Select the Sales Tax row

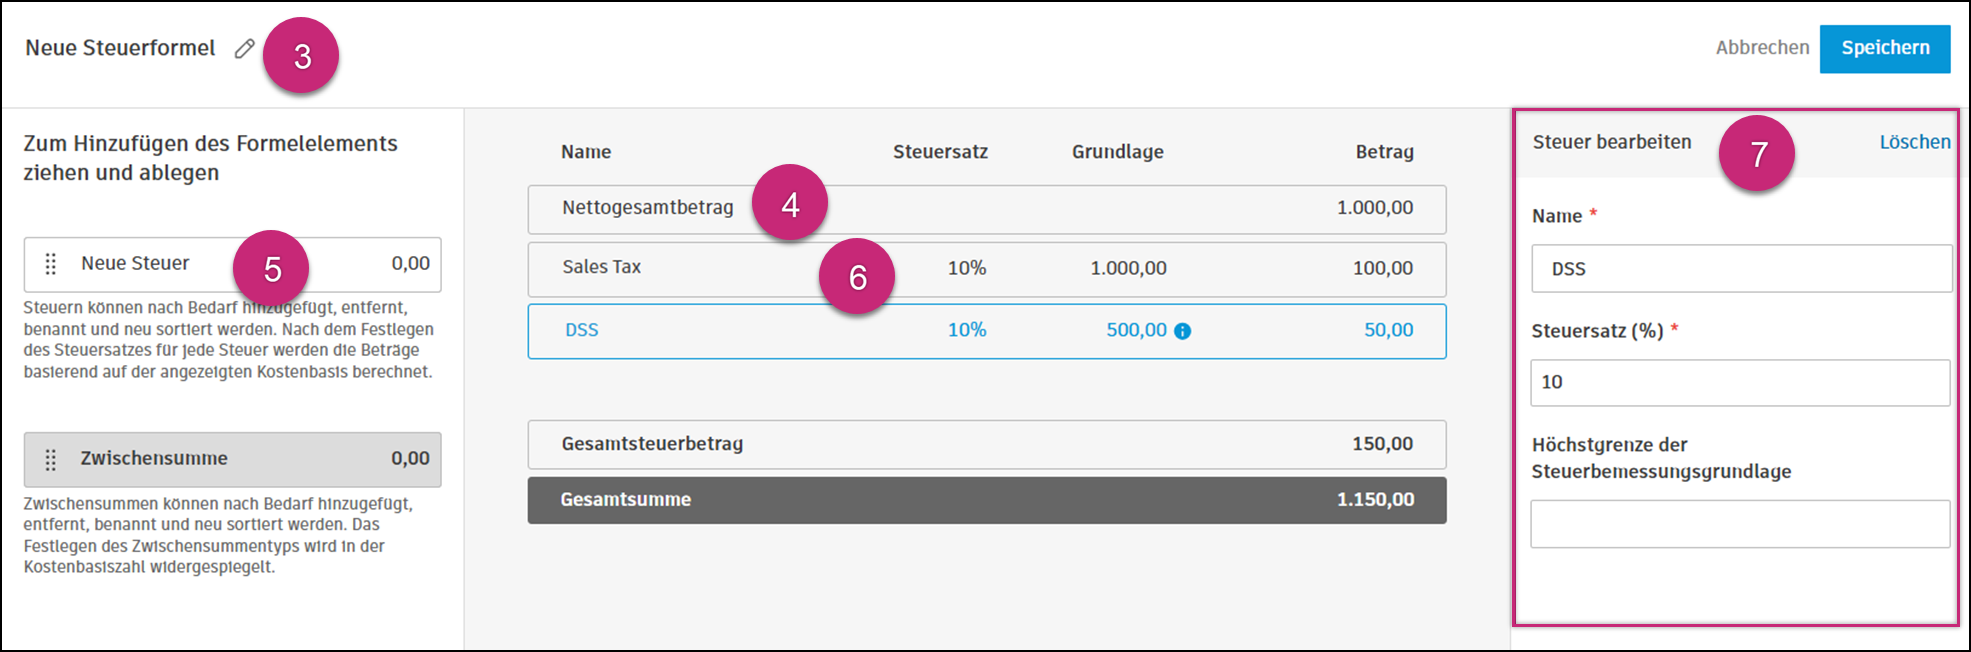(700, 268)
